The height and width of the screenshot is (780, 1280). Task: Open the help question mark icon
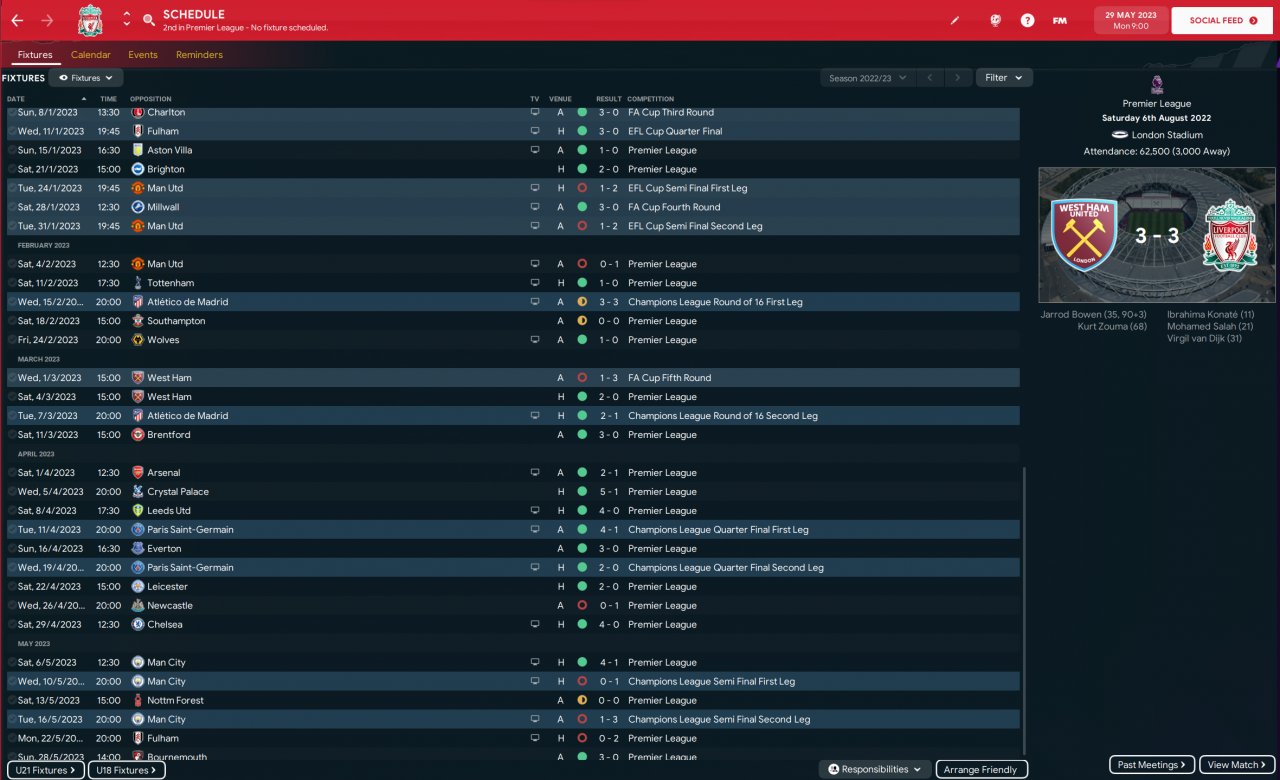tap(1027, 20)
